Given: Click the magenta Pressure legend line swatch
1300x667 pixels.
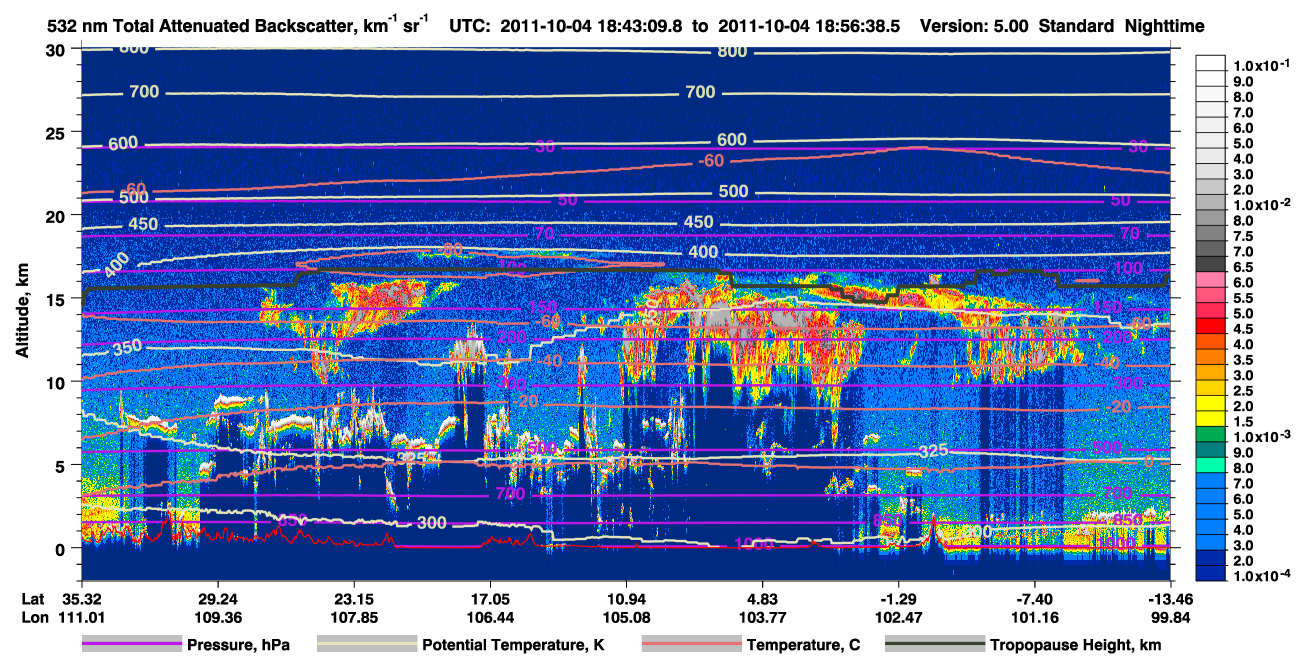Looking at the screenshot, I should pyautogui.click(x=132, y=645).
